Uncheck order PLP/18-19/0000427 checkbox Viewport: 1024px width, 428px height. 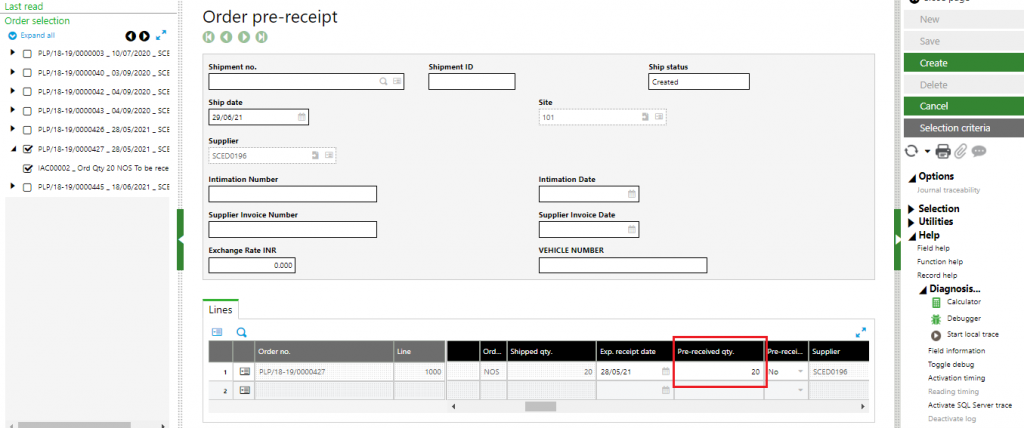tap(27, 149)
